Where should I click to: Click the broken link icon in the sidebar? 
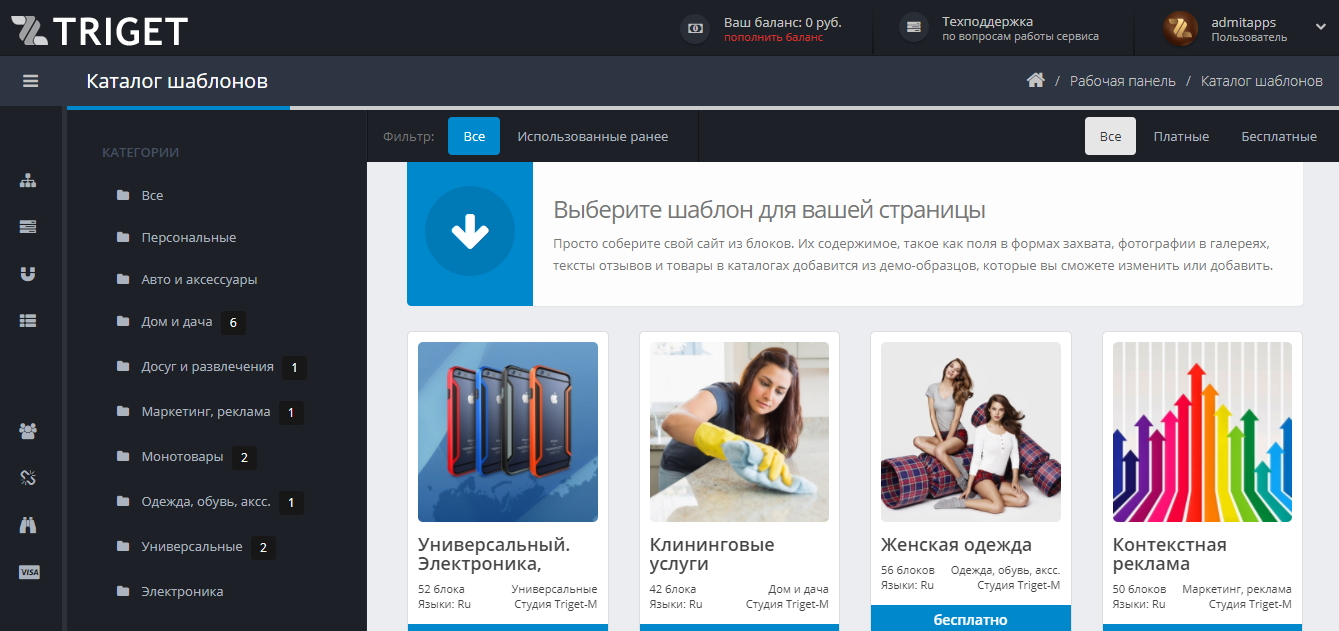(28, 477)
